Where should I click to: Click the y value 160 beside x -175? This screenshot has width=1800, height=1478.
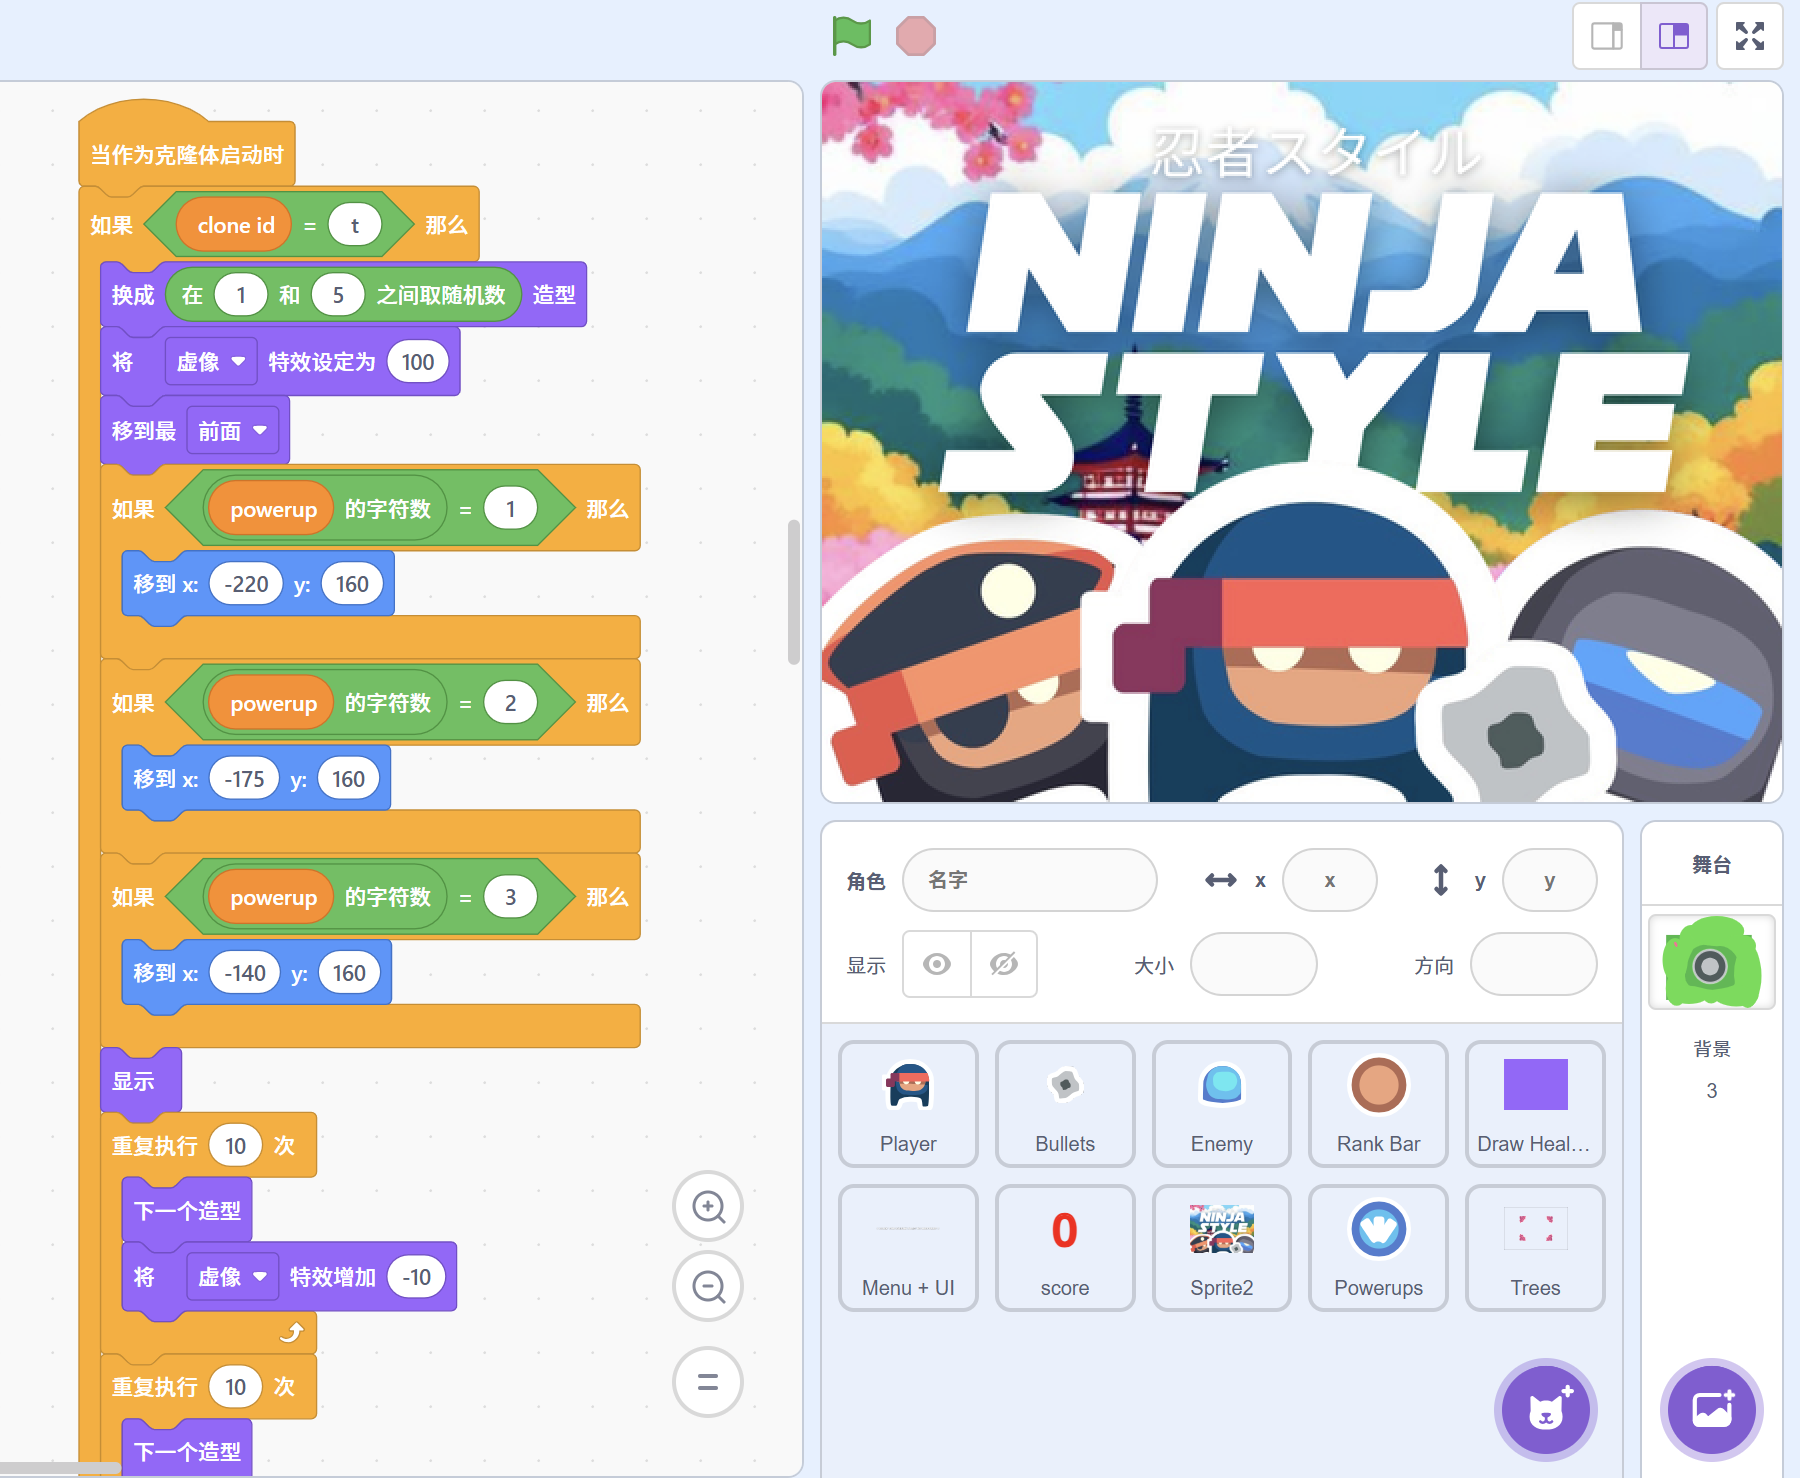tap(348, 779)
